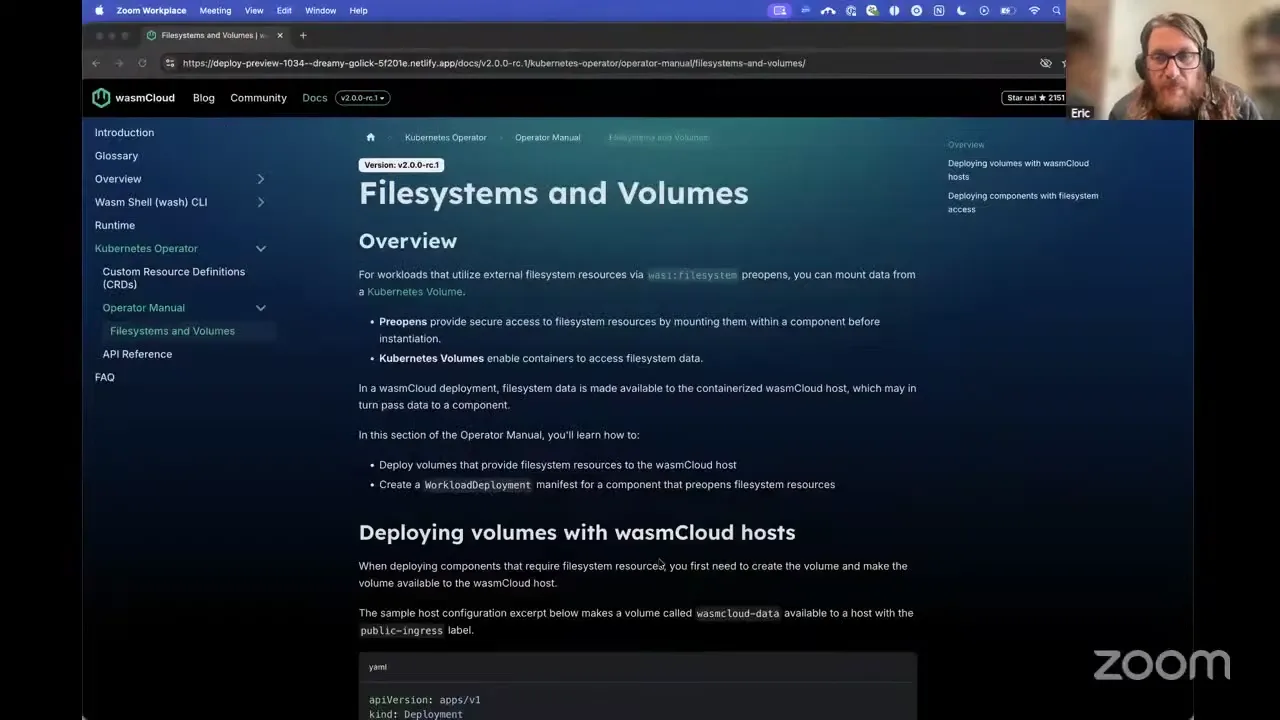This screenshot has width=1280, height=720.
Task: Click Kubernetes Operator breadcrumb
Action: click(445, 137)
